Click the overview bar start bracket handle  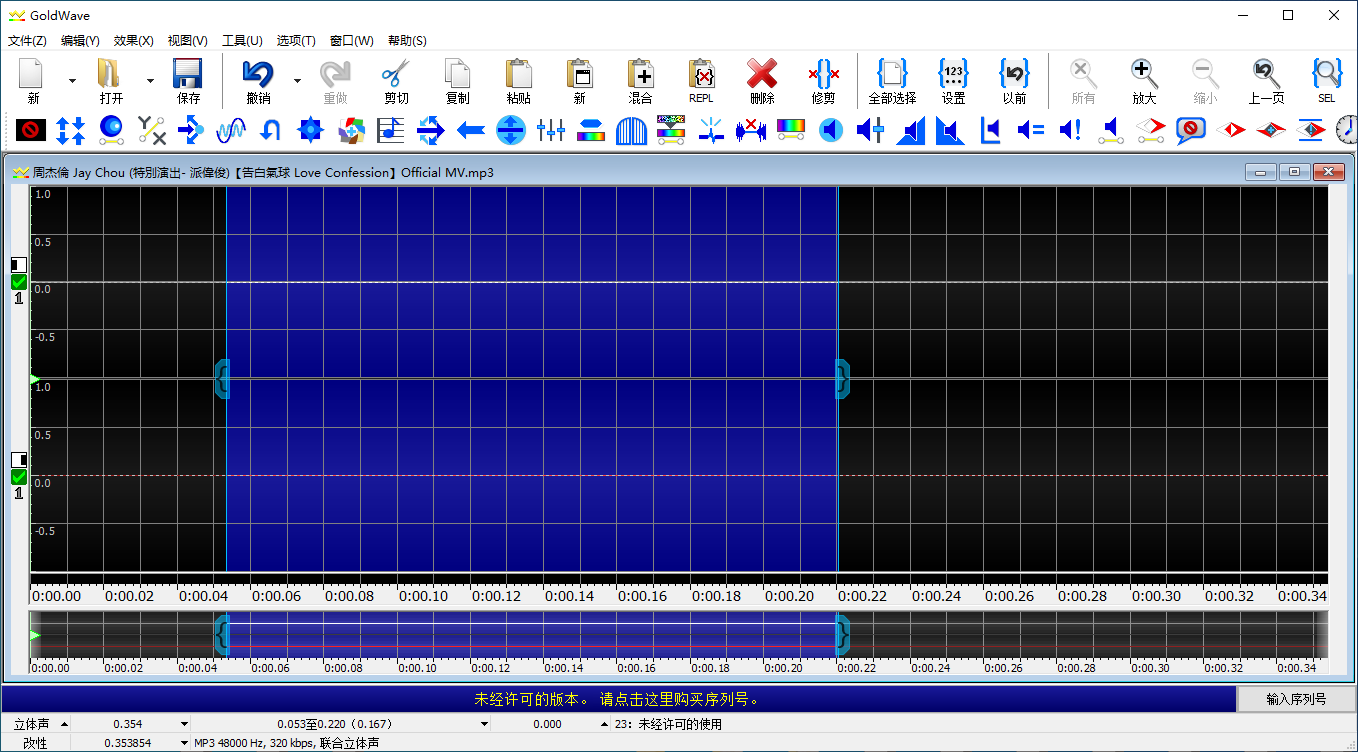[x=222, y=634]
